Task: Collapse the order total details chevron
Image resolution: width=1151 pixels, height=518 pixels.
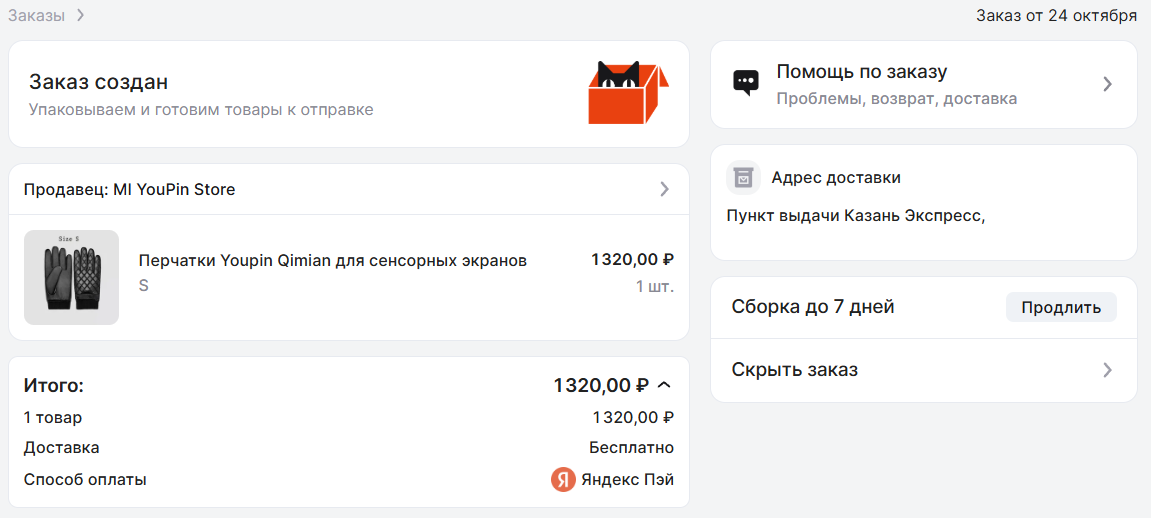Action: 665,385
